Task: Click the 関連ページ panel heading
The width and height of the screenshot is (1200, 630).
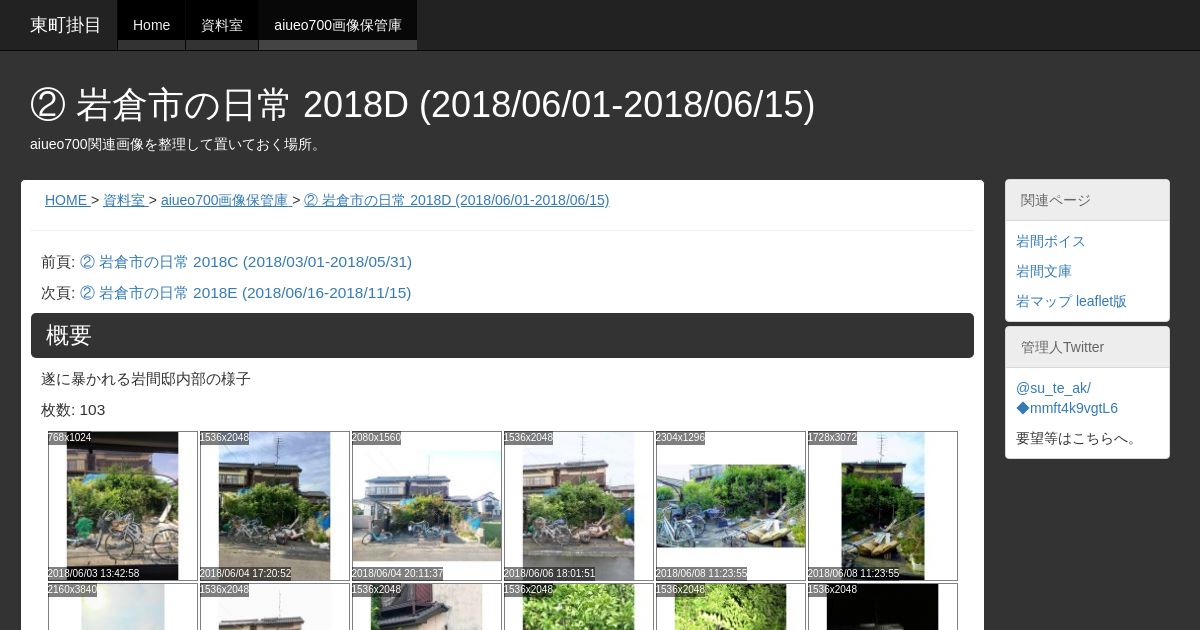Action: coord(1087,200)
